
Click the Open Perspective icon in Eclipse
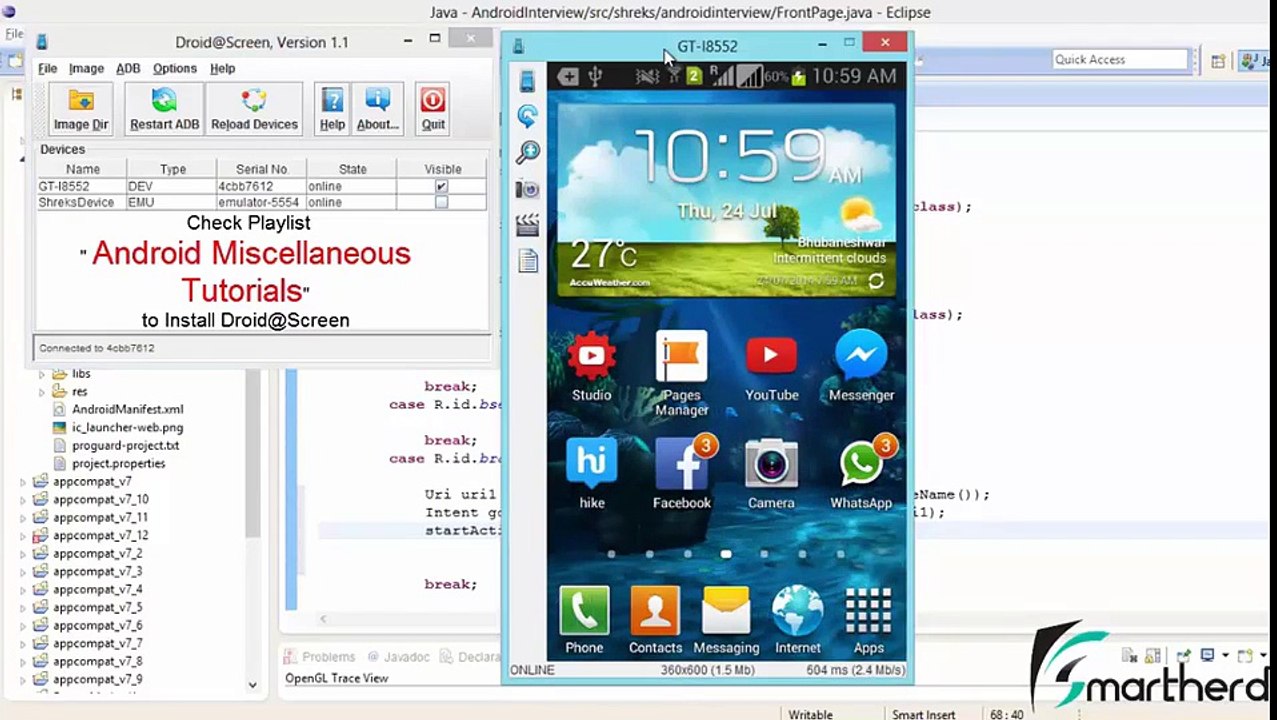1218,61
